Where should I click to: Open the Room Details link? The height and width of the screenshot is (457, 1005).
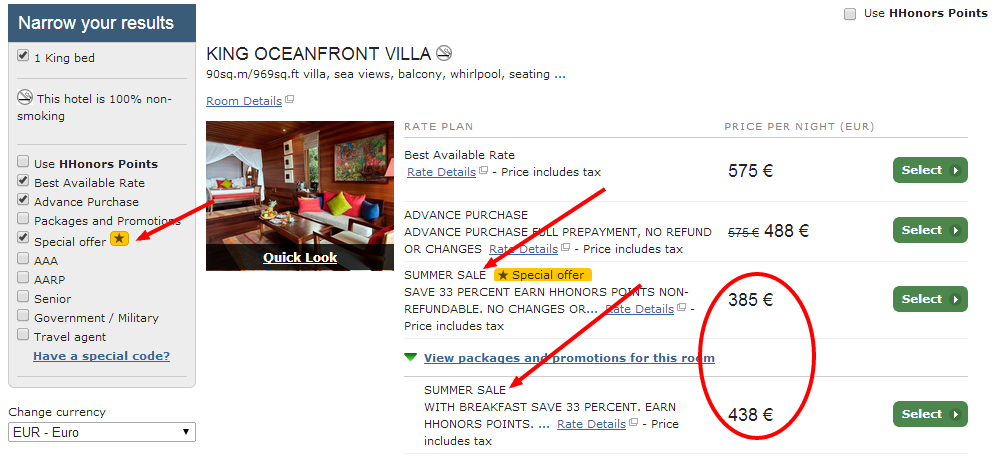244,101
